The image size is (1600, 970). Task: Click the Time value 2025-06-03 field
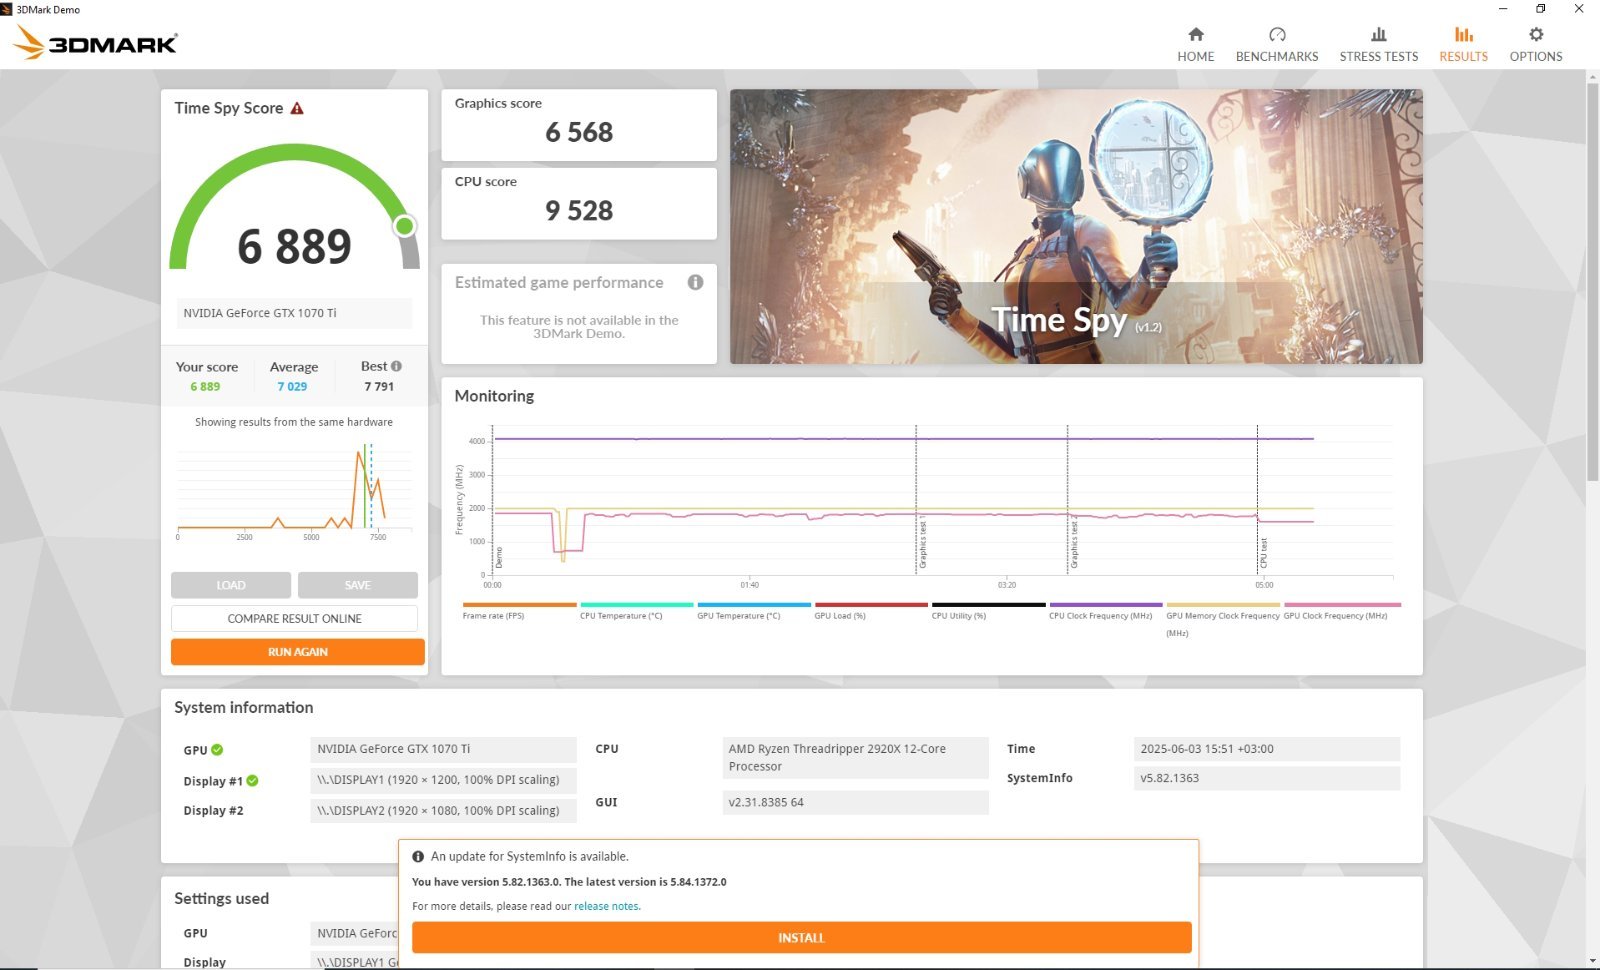[x=1267, y=749]
